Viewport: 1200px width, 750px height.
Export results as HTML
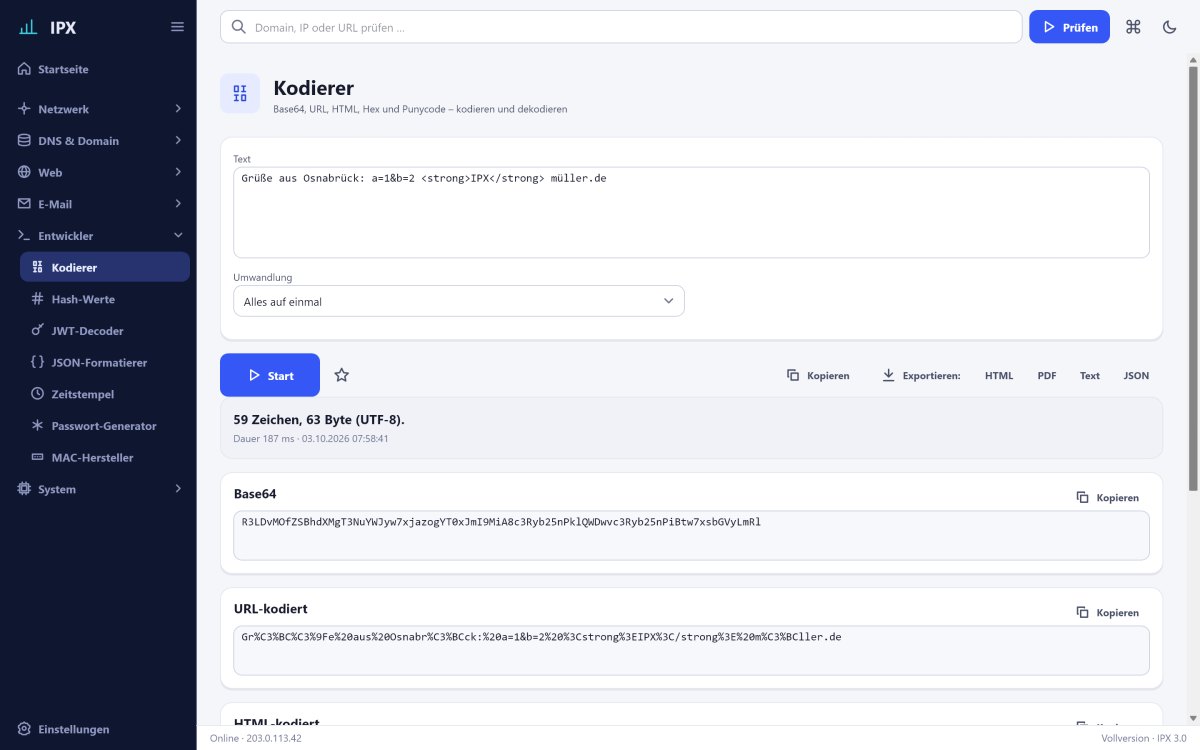point(999,375)
